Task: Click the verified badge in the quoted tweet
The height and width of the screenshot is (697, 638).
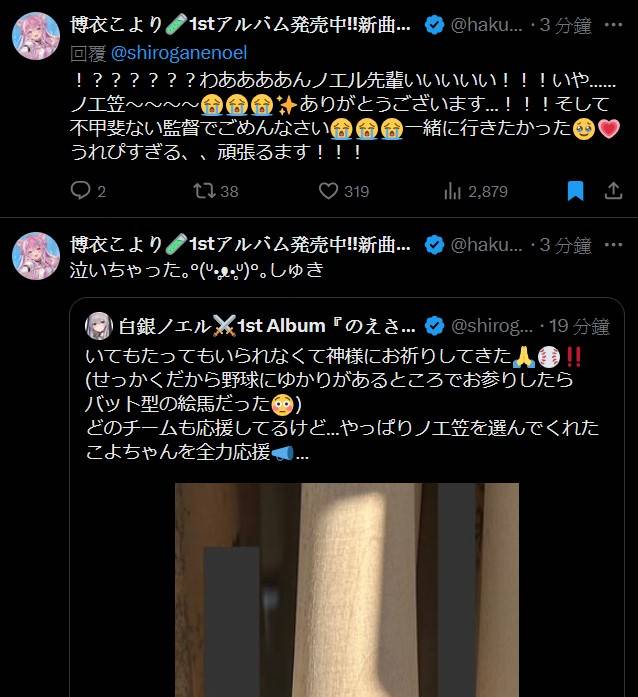Action: tap(434, 326)
